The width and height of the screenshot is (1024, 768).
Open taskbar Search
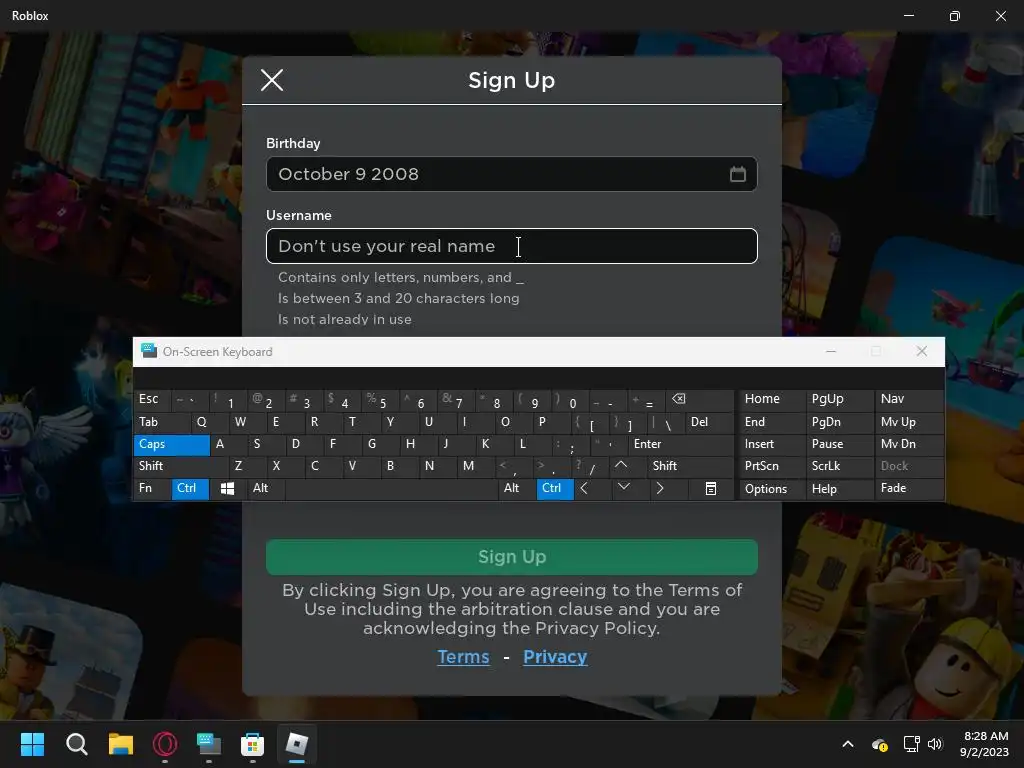pyautogui.click(x=76, y=744)
